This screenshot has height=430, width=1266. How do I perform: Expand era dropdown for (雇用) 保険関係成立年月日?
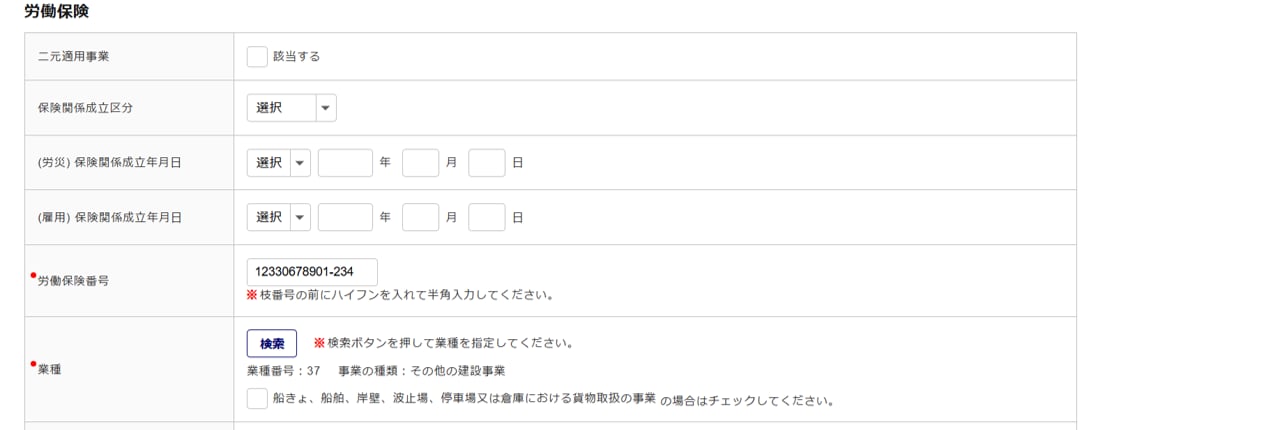[x=279, y=217]
